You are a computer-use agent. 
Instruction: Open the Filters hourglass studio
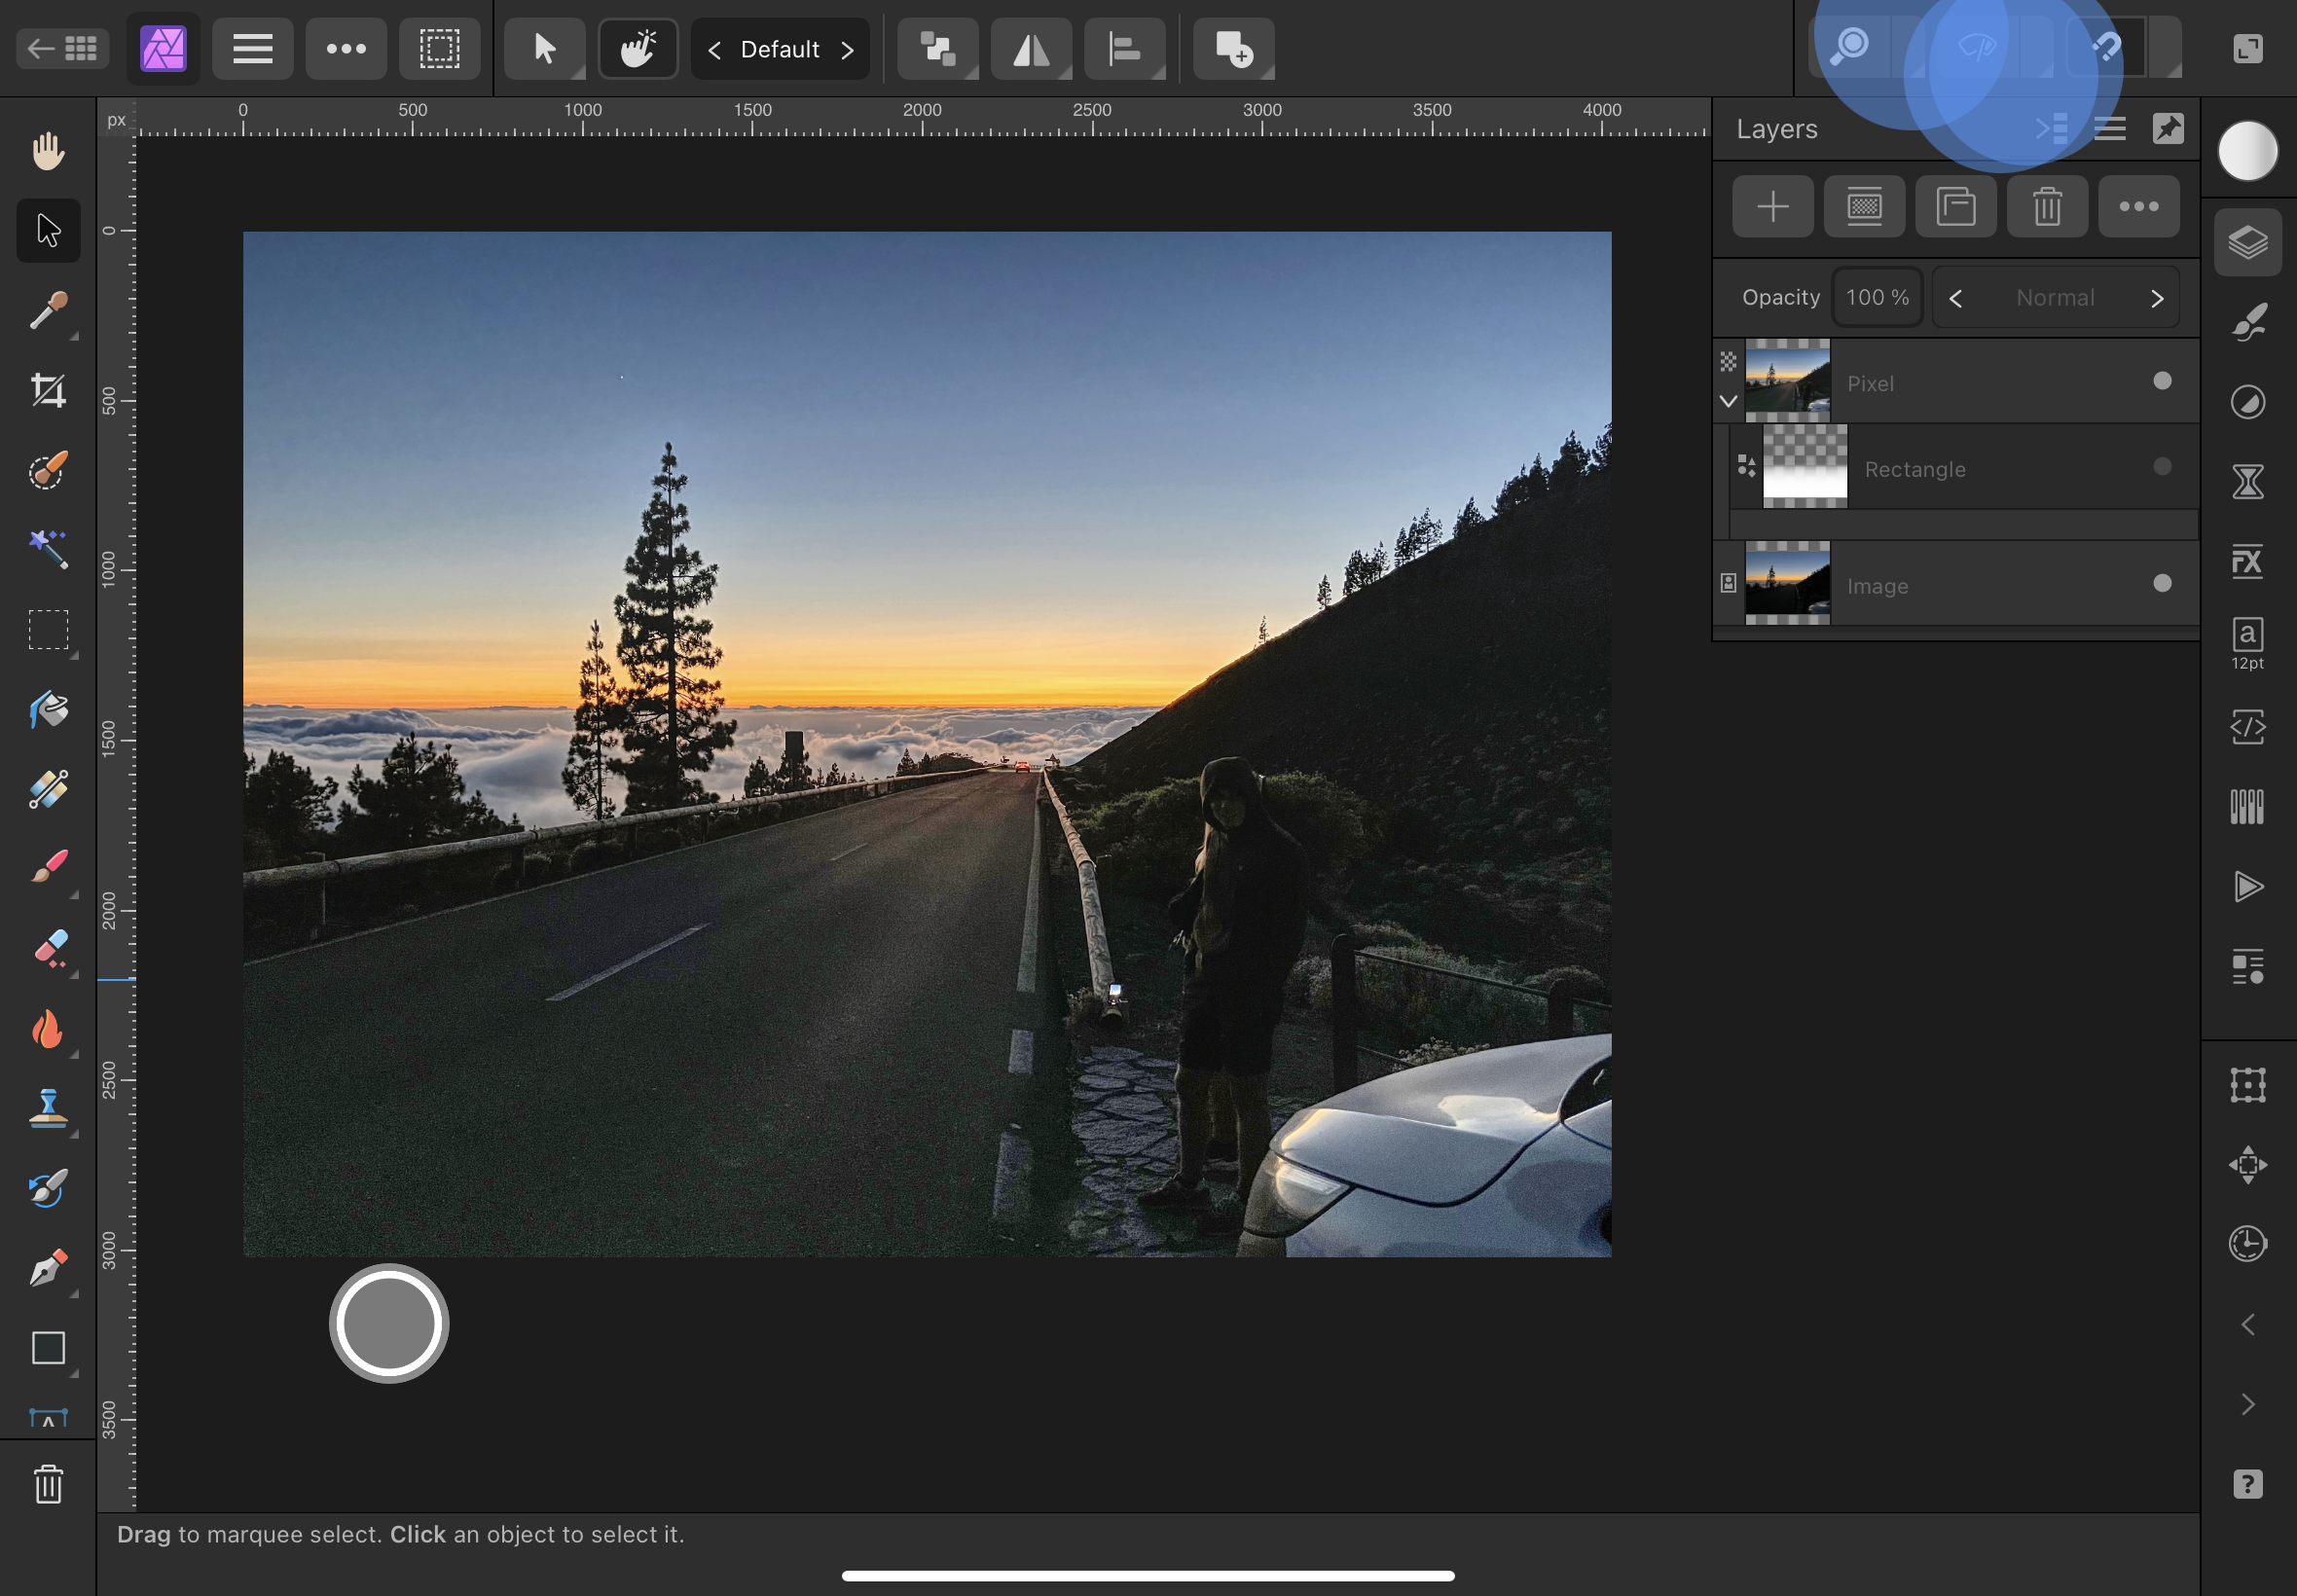click(2248, 482)
